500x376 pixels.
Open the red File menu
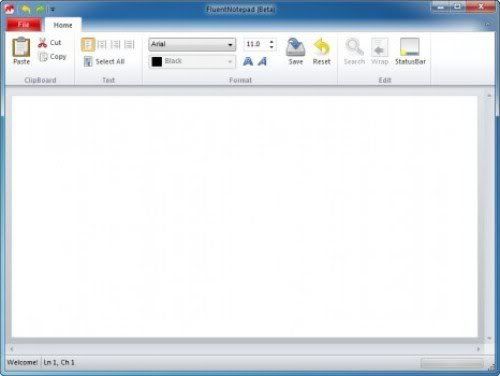23,25
